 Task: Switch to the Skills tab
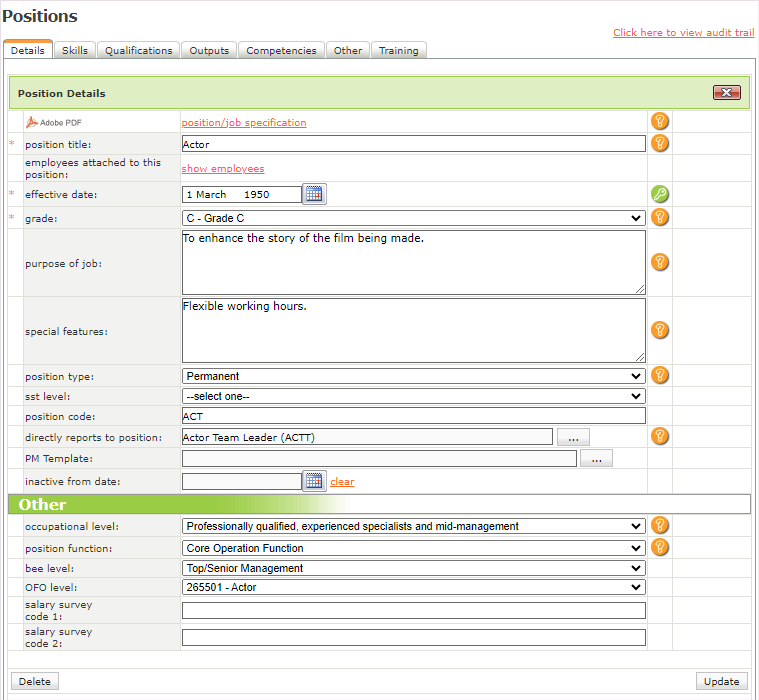[75, 50]
